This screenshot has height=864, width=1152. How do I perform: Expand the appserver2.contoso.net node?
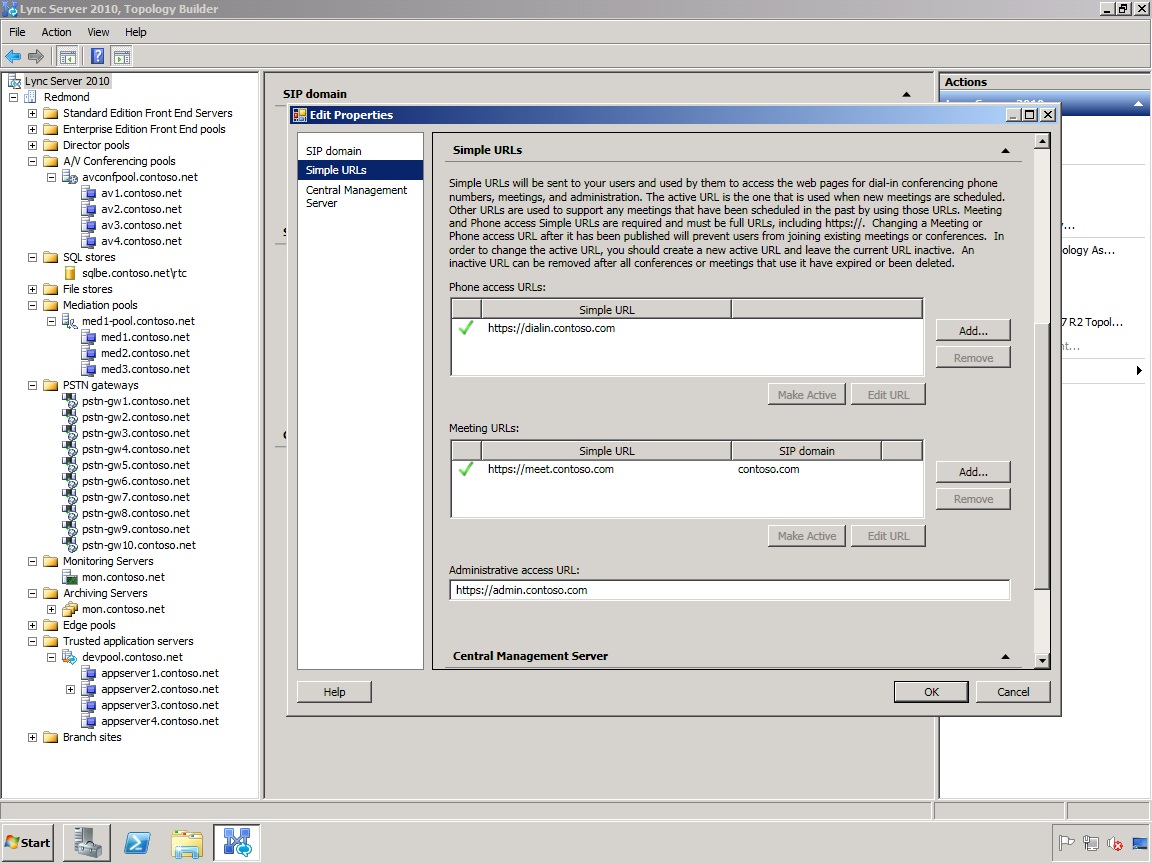coord(71,689)
